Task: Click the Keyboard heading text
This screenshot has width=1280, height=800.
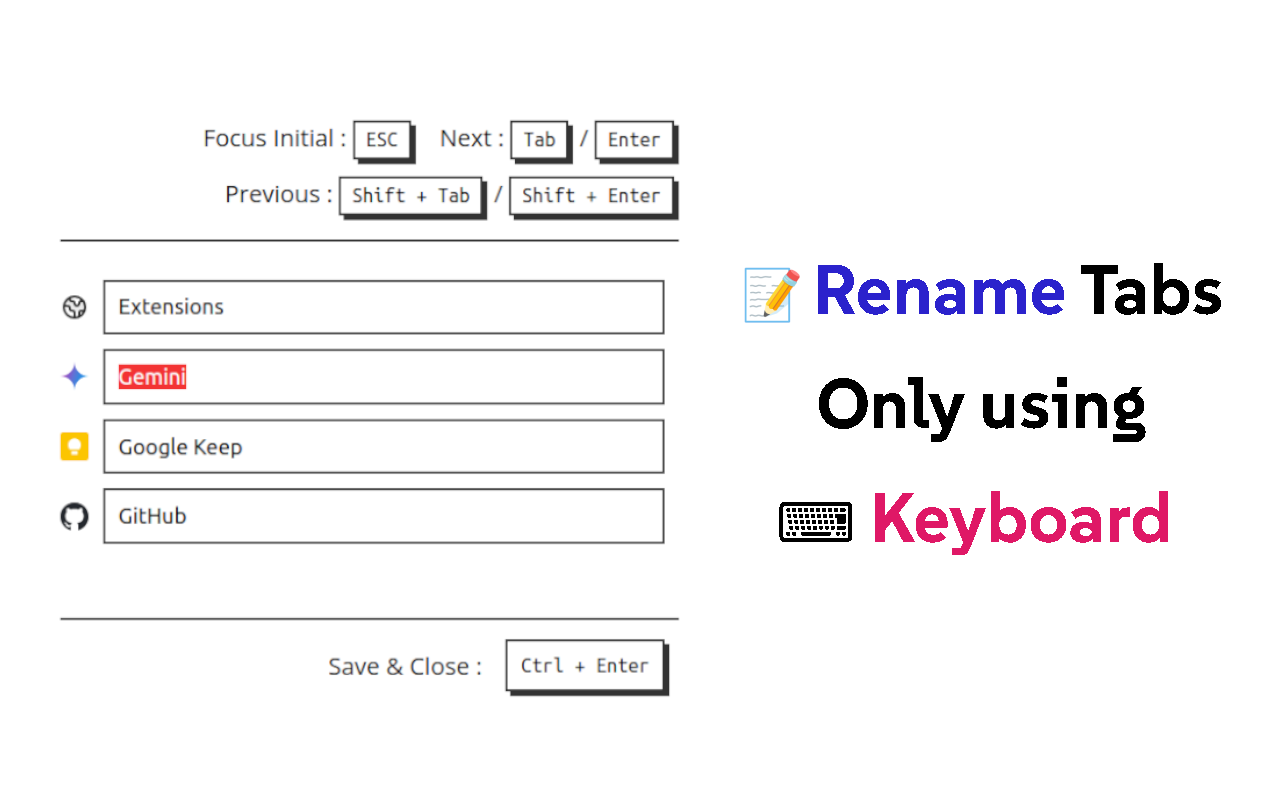Action: 1021,519
